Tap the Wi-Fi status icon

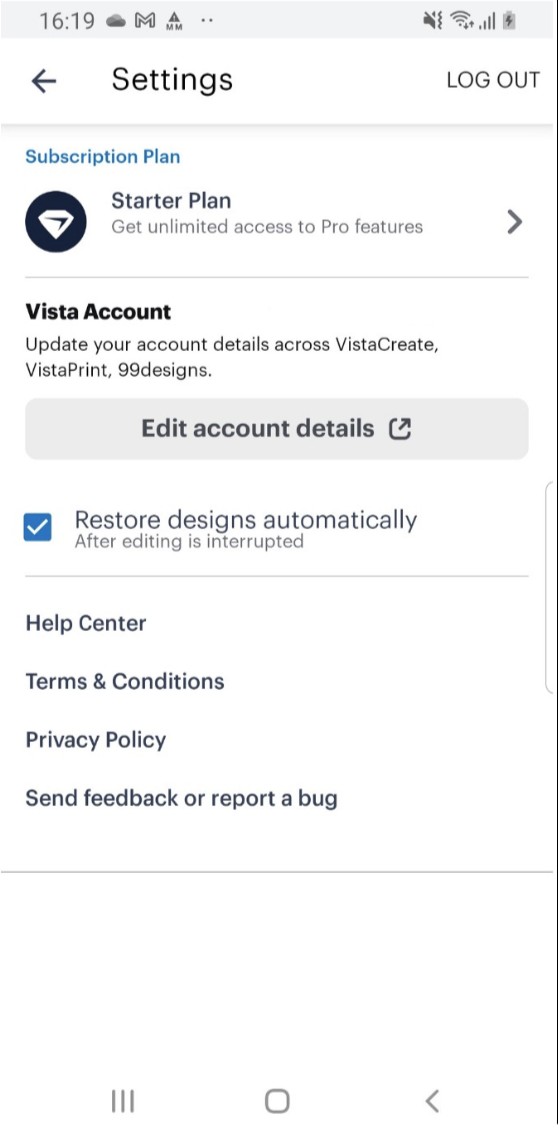(x=461, y=21)
